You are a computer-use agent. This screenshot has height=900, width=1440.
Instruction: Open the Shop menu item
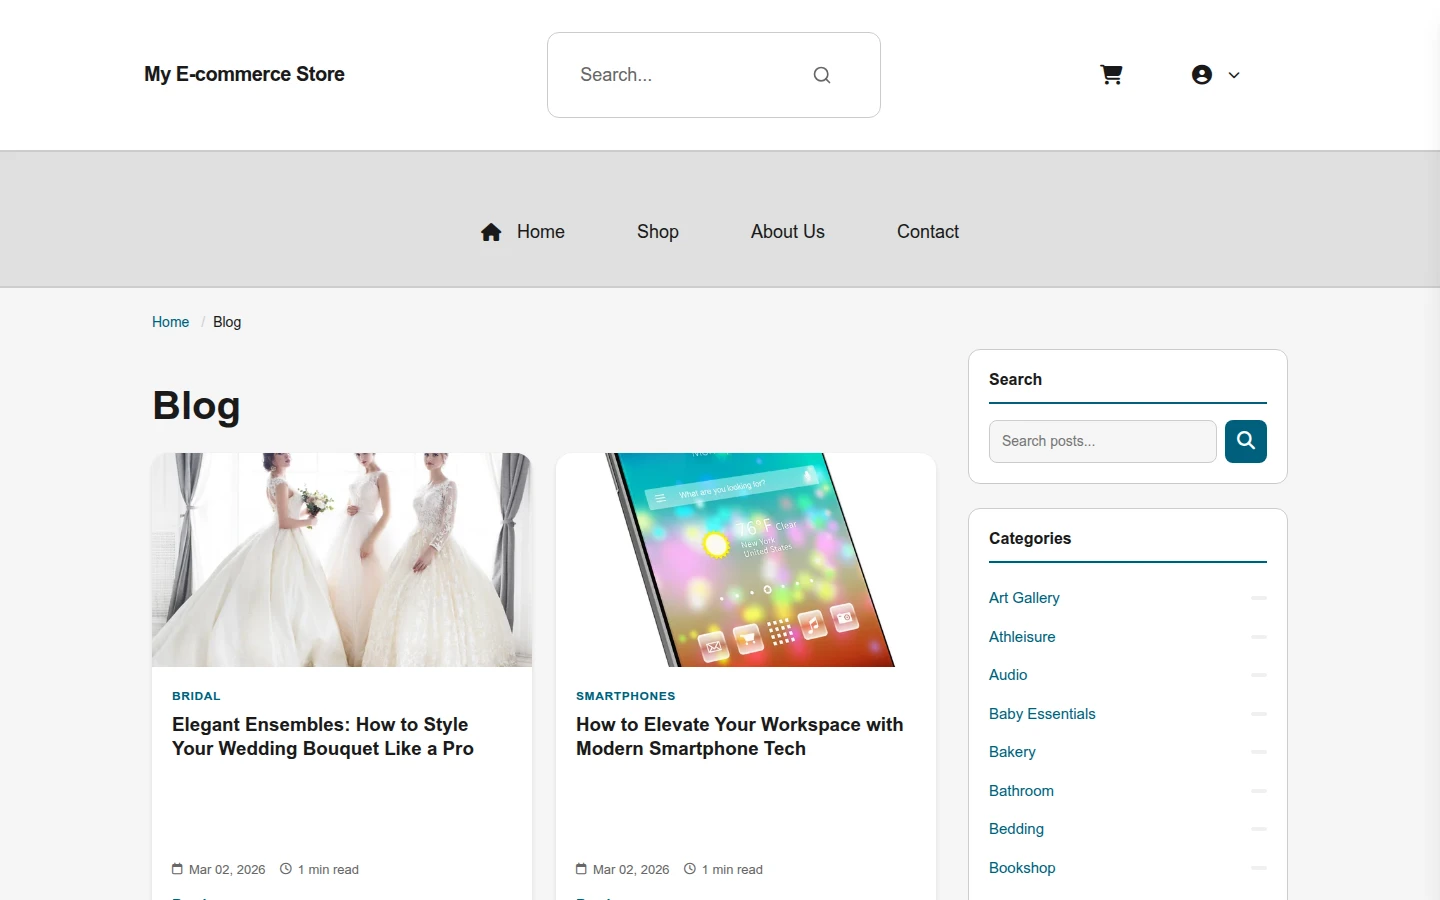tap(658, 232)
